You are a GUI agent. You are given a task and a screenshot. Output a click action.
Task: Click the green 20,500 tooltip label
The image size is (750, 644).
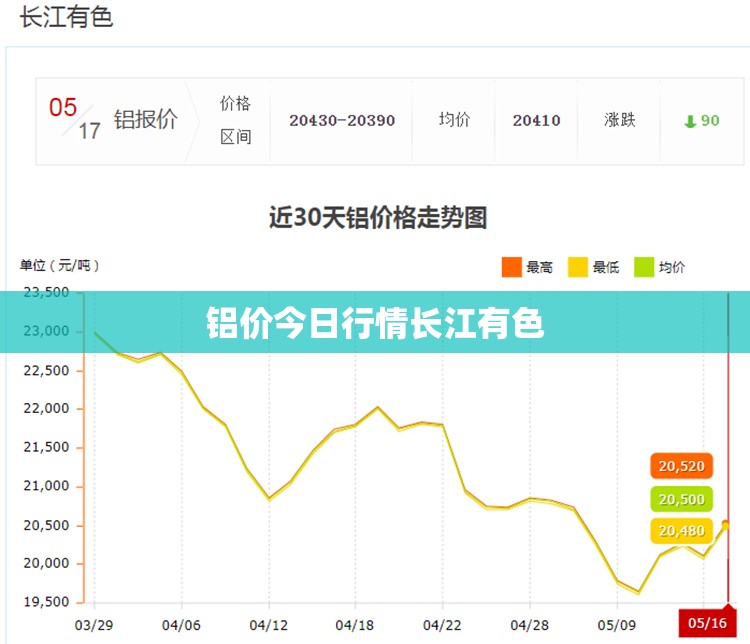click(x=682, y=499)
